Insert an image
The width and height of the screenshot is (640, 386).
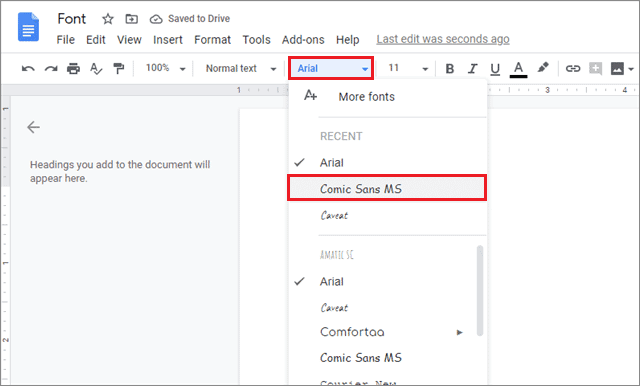pyautogui.click(x=617, y=69)
